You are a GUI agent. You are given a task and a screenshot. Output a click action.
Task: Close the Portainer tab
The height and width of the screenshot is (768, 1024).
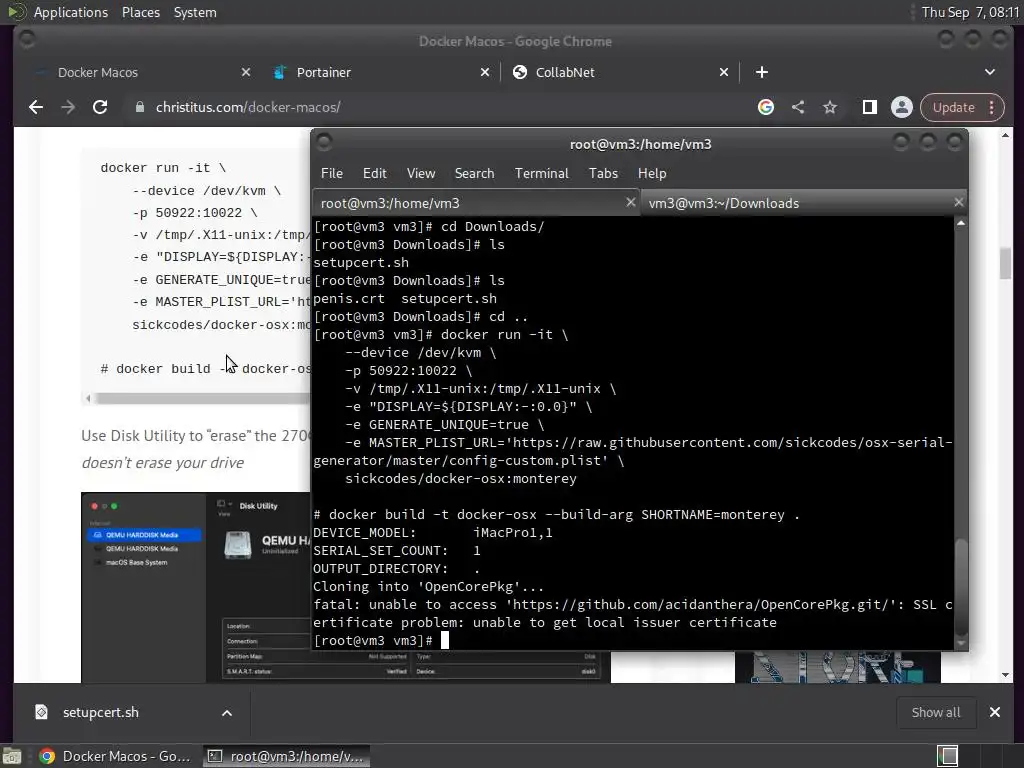pos(485,72)
